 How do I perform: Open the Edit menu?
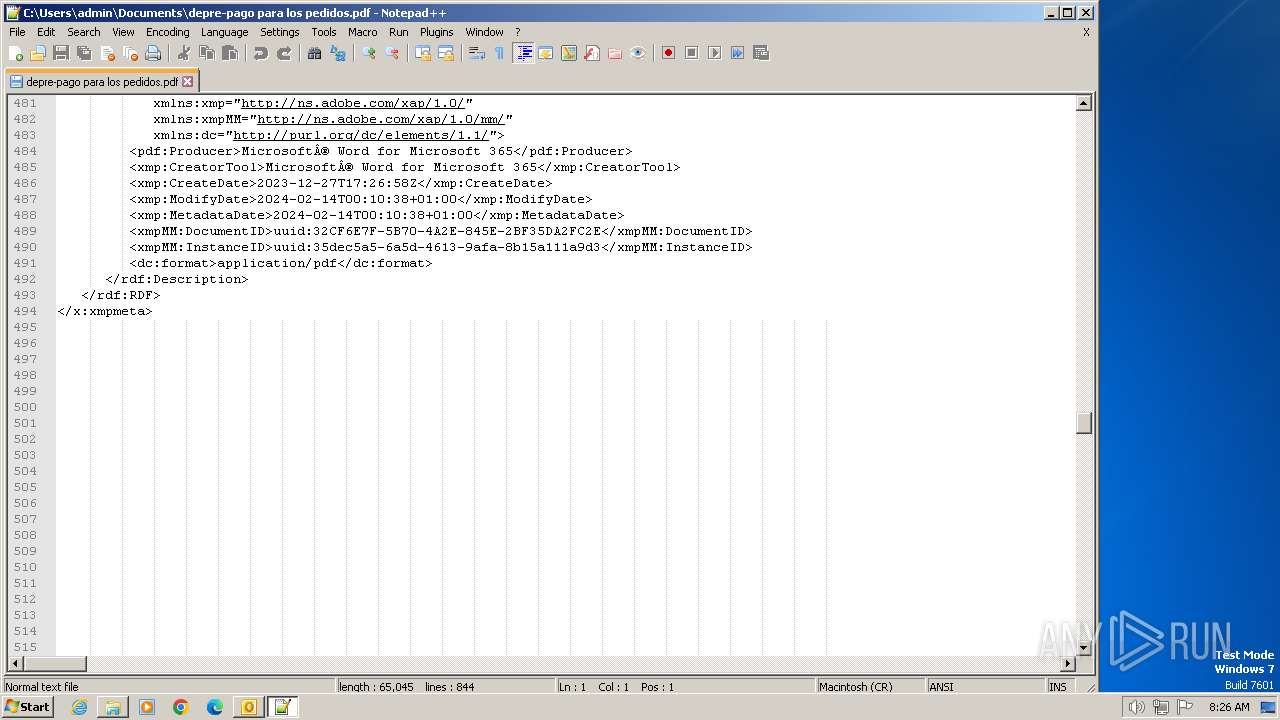click(x=46, y=32)
